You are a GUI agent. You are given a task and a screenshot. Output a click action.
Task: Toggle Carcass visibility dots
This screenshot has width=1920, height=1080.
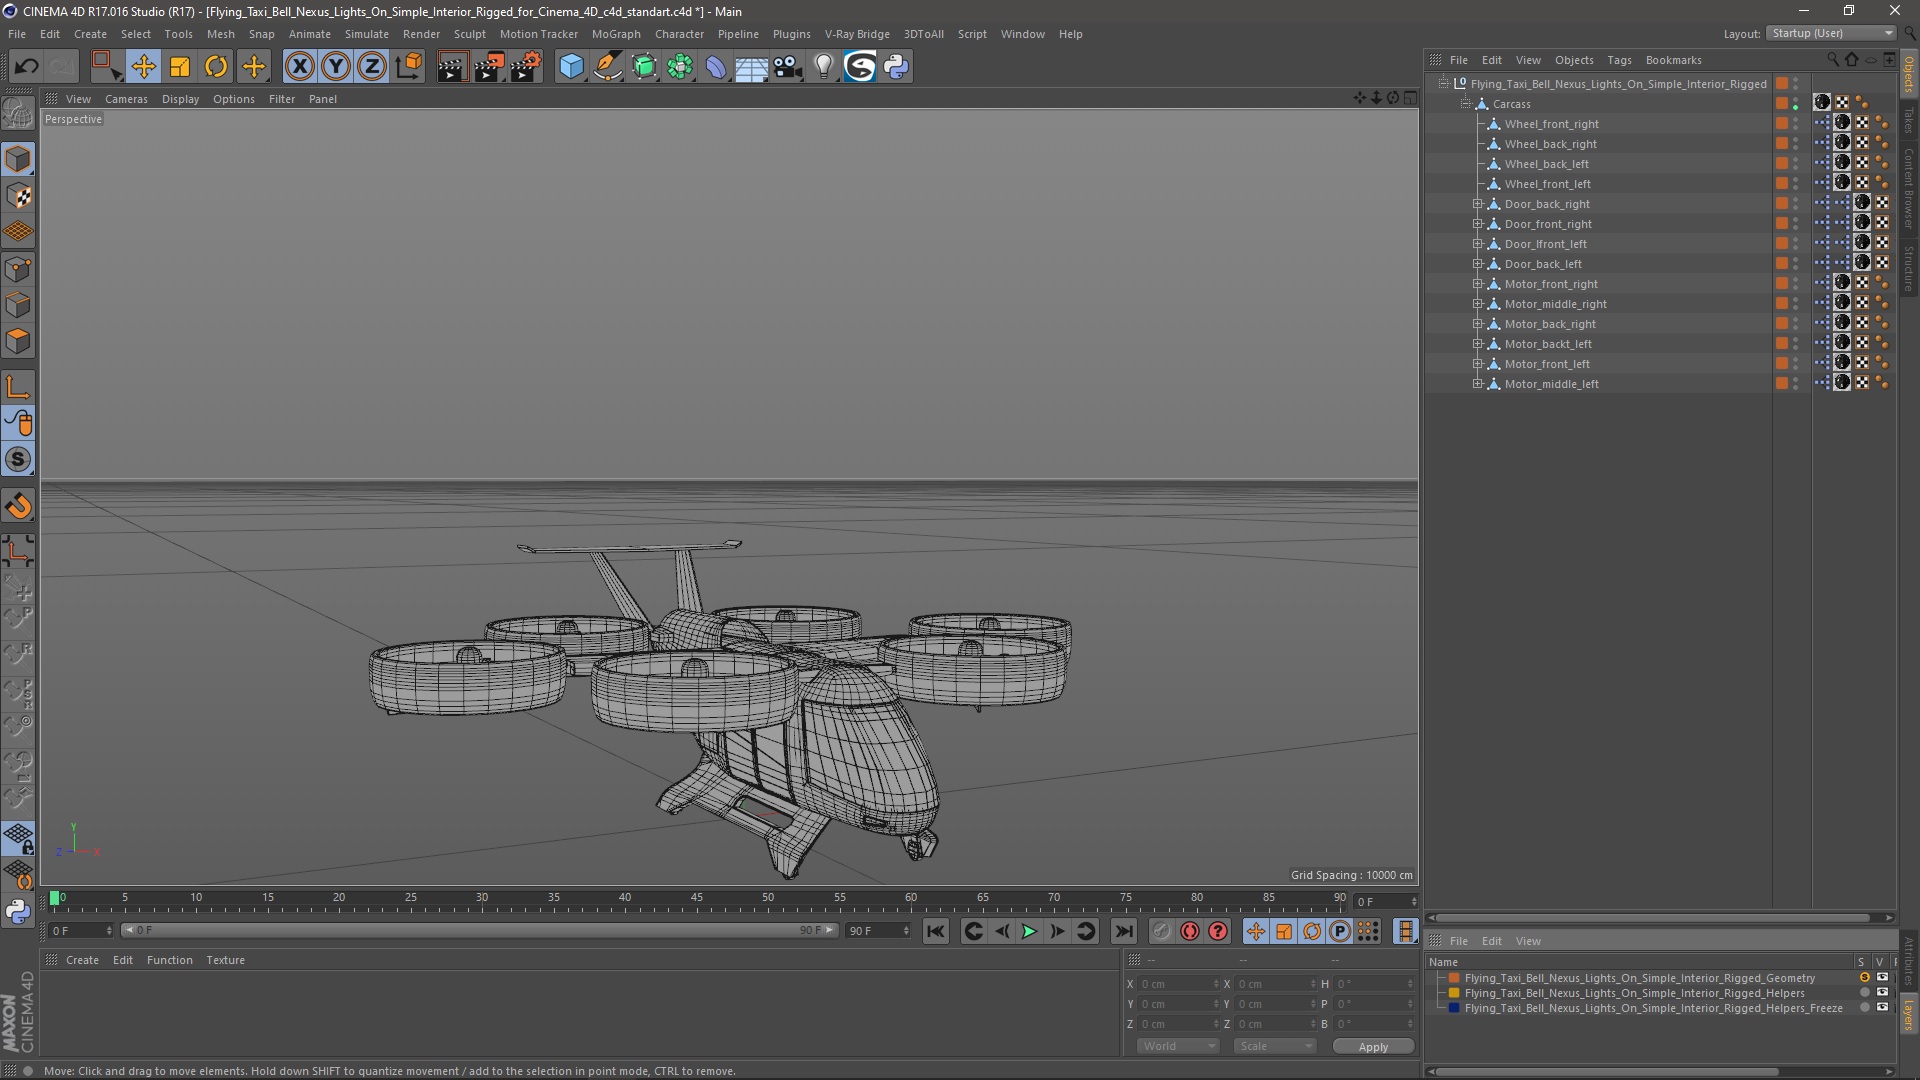(x=1796, y=104)
